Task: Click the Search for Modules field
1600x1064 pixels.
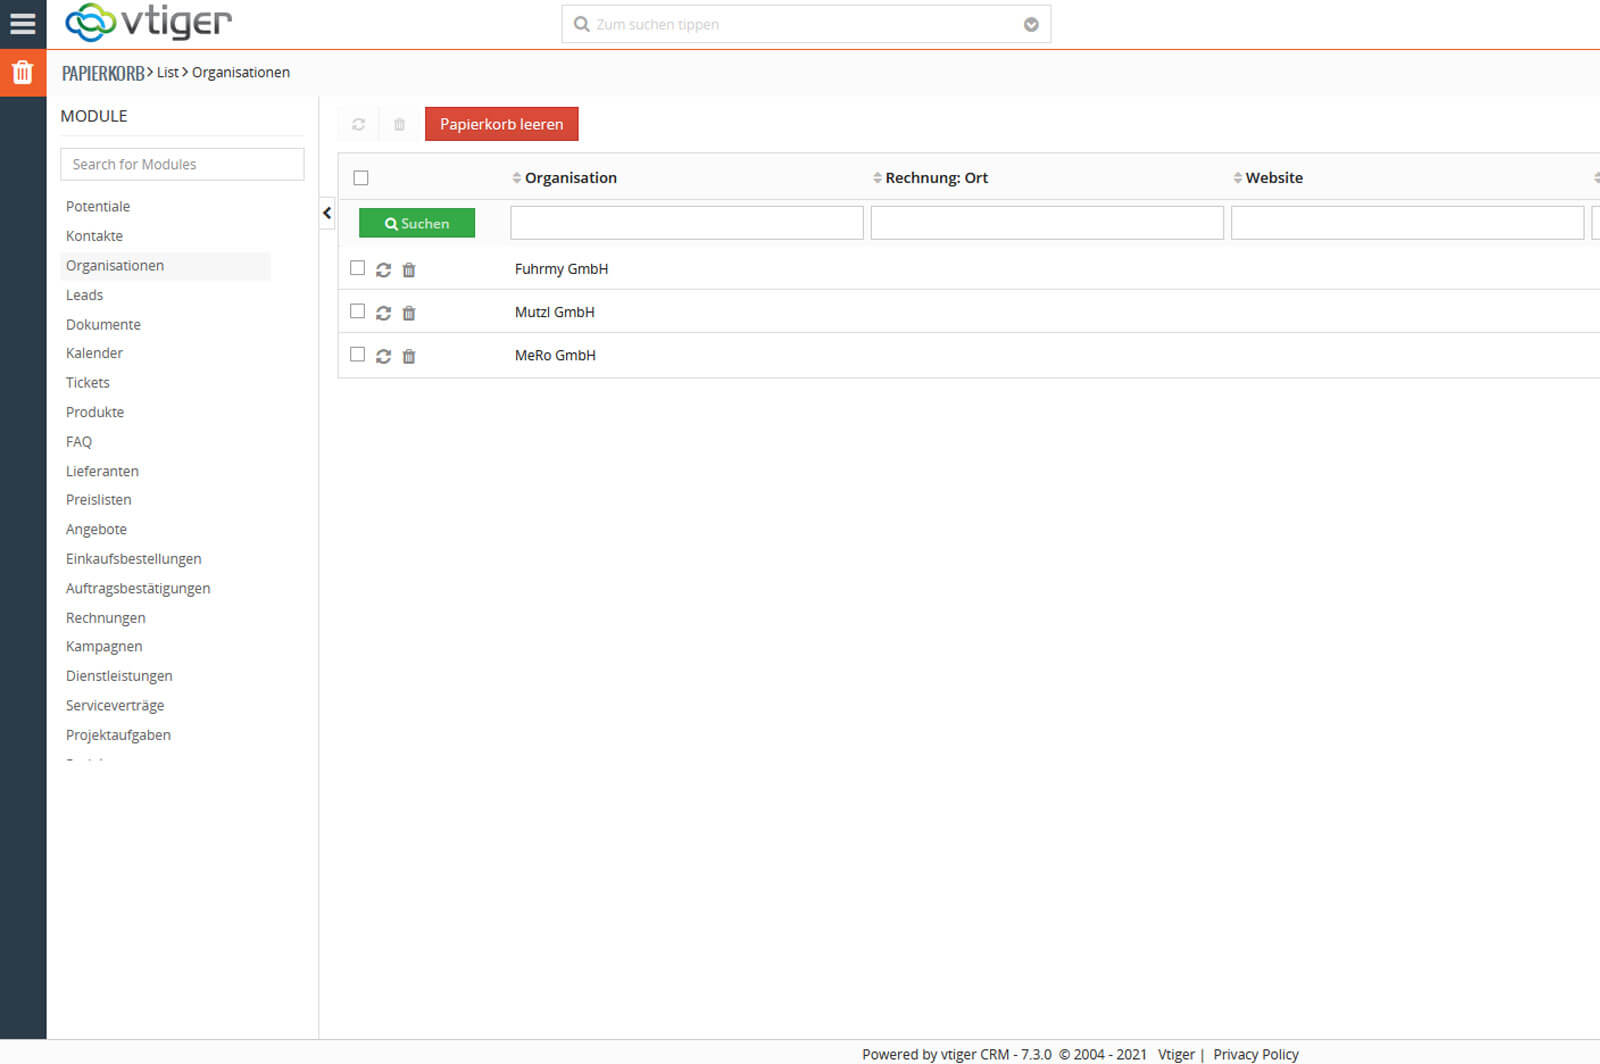Action: click(x=182, y=164)
